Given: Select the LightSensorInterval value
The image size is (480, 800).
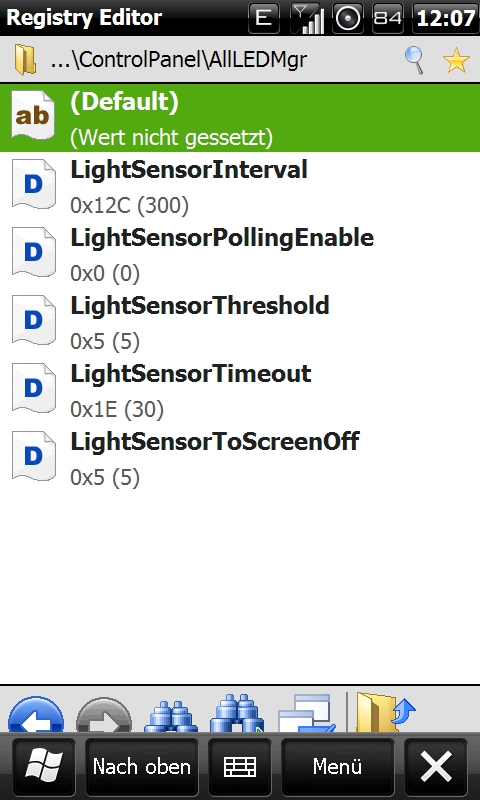Looking at the screenshot, I should click(240, 186).
